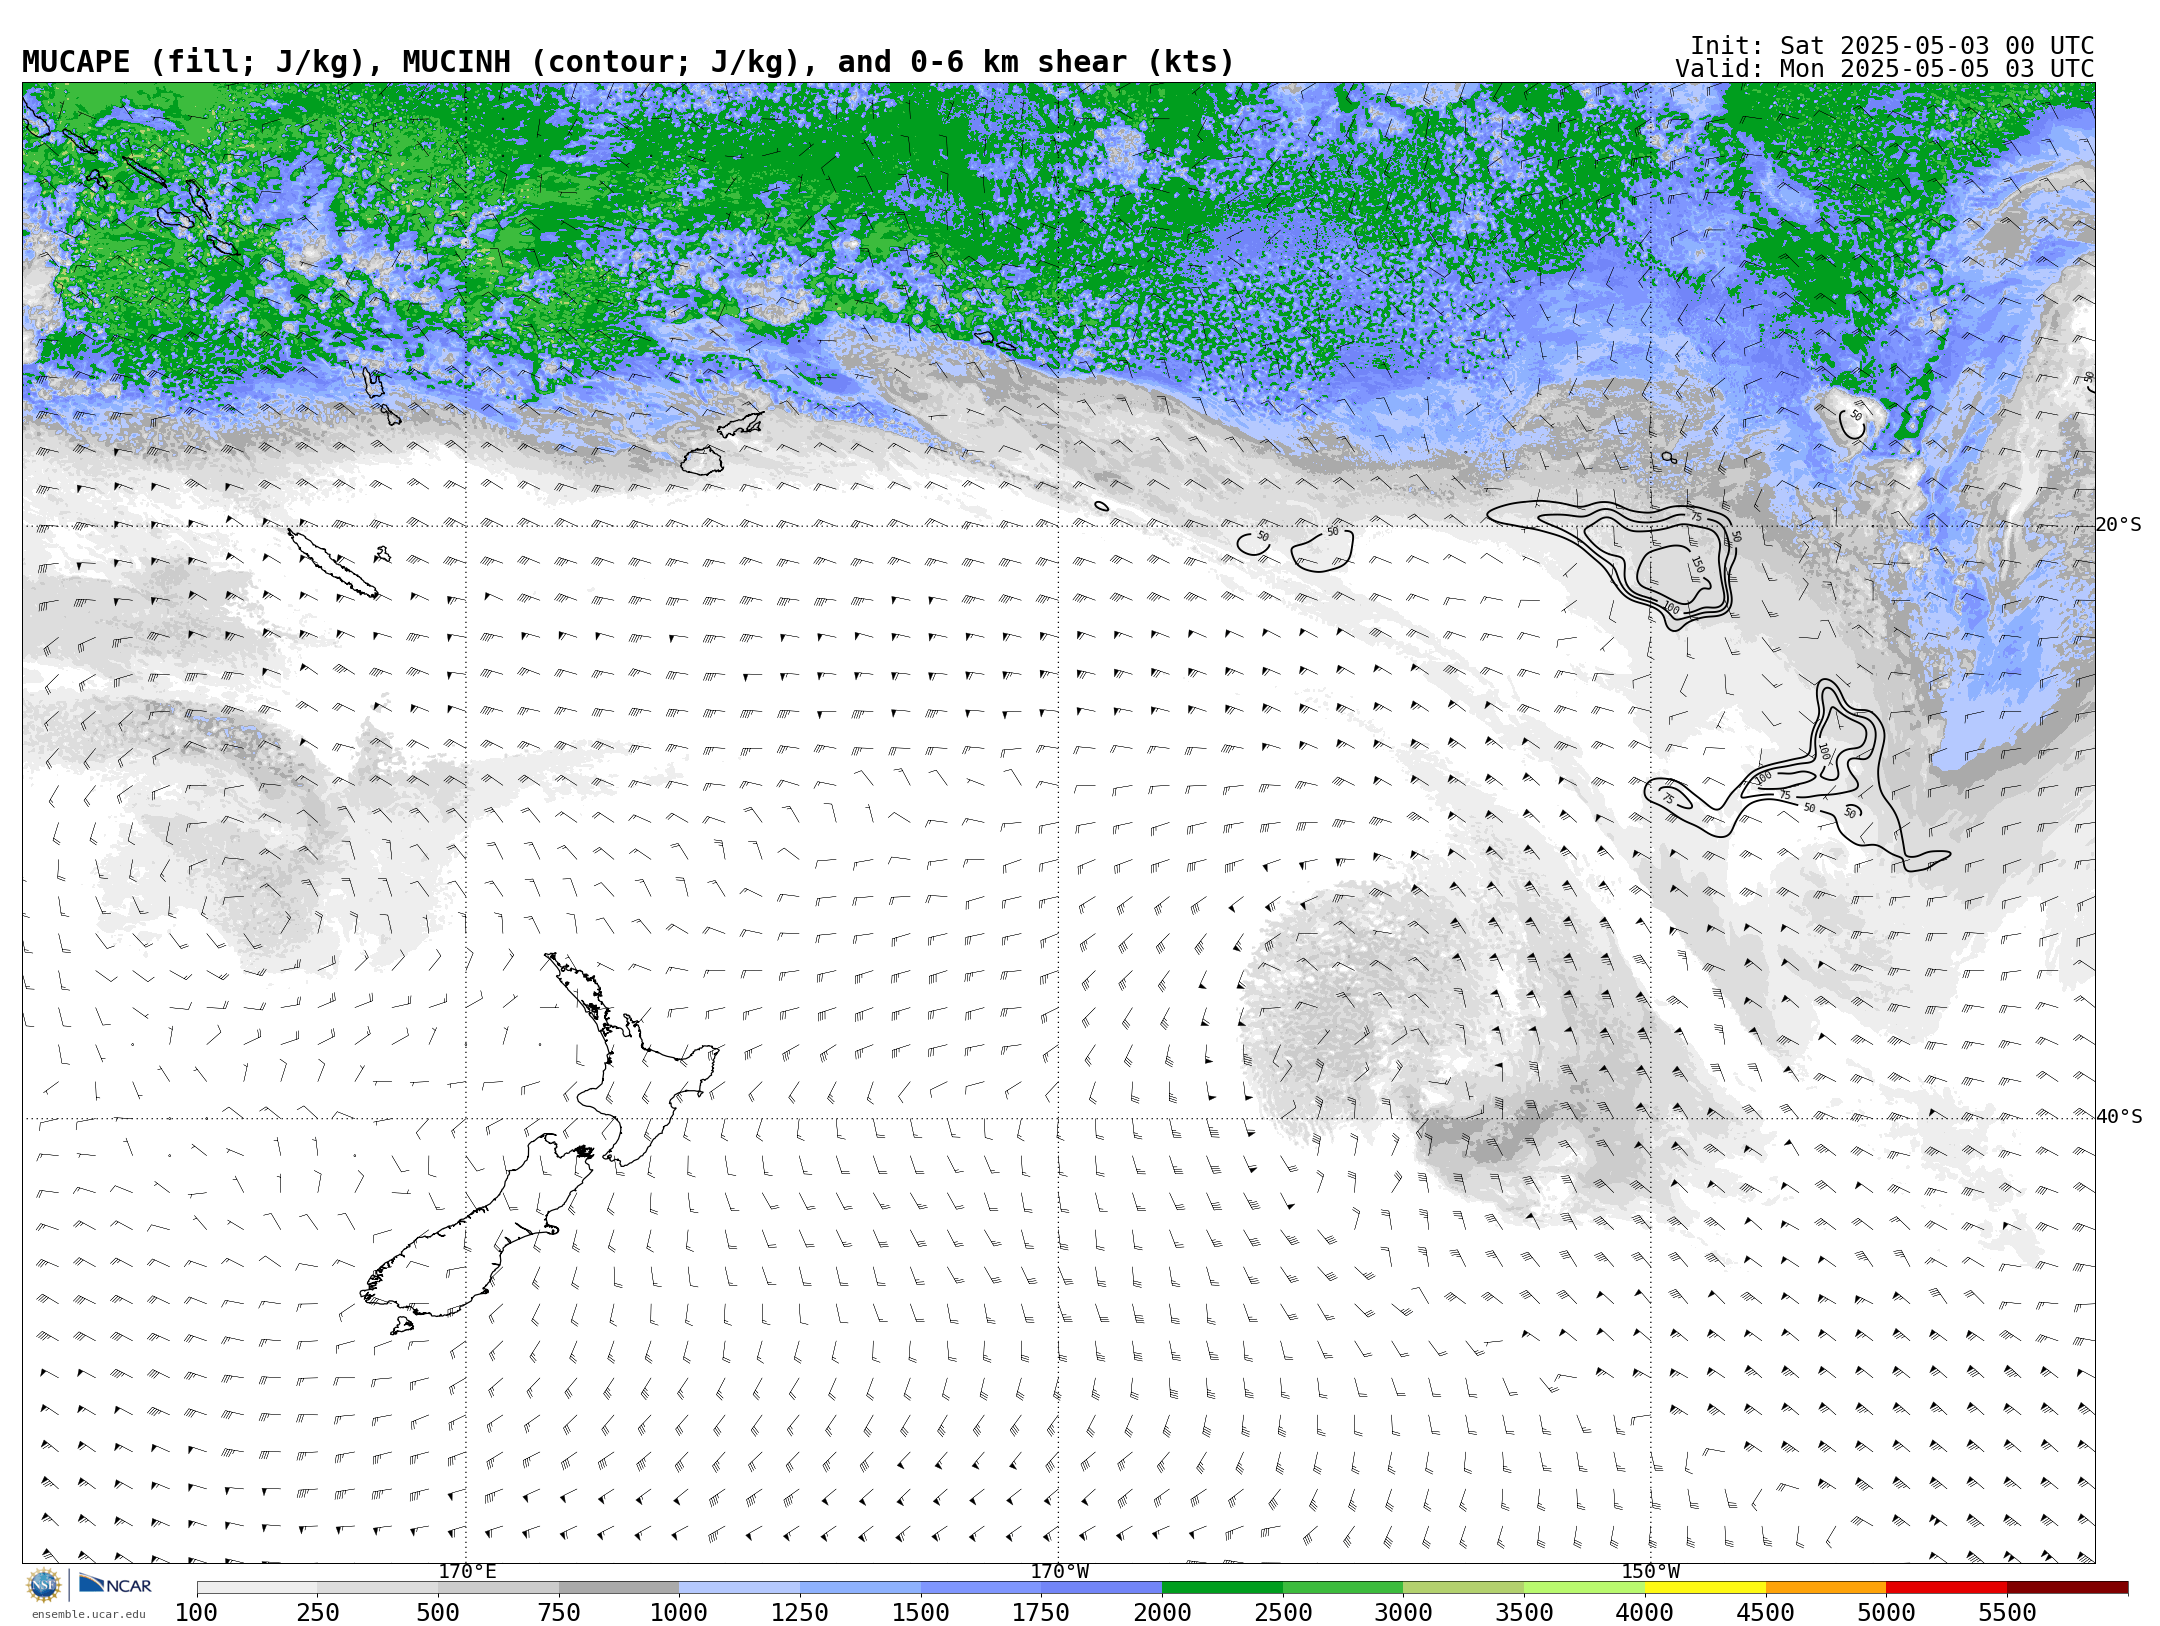Select the Init: Sat 2025-05-03 00 UTC text
Screen dimensions: 2160x1626
tap(1891, 46)
